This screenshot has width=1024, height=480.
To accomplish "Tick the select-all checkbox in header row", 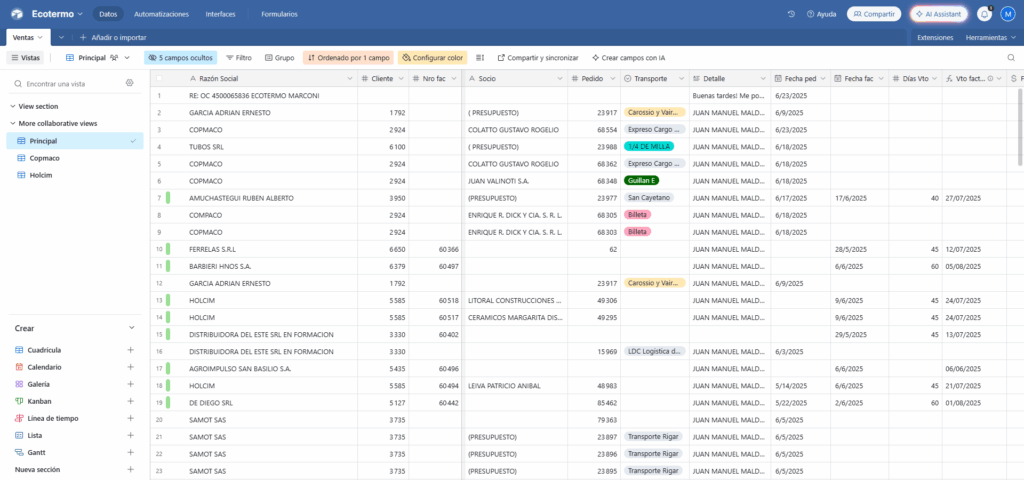I will tap(158, 78).
